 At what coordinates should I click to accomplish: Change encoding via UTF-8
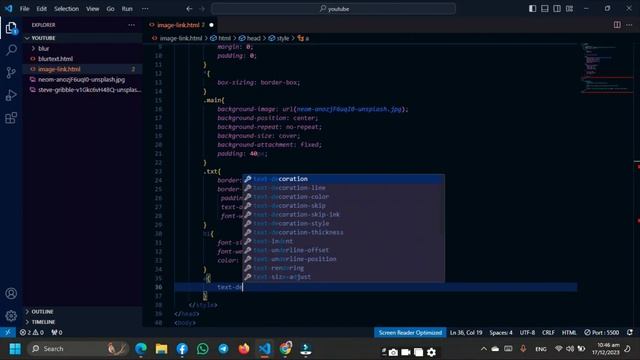[x=527, y=332]
